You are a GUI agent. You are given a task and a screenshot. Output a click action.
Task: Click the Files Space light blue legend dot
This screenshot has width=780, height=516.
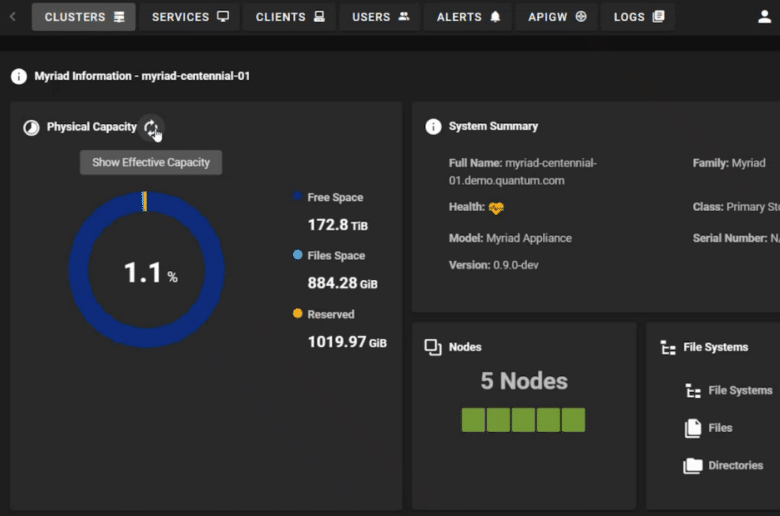click(x=297, y=255)
